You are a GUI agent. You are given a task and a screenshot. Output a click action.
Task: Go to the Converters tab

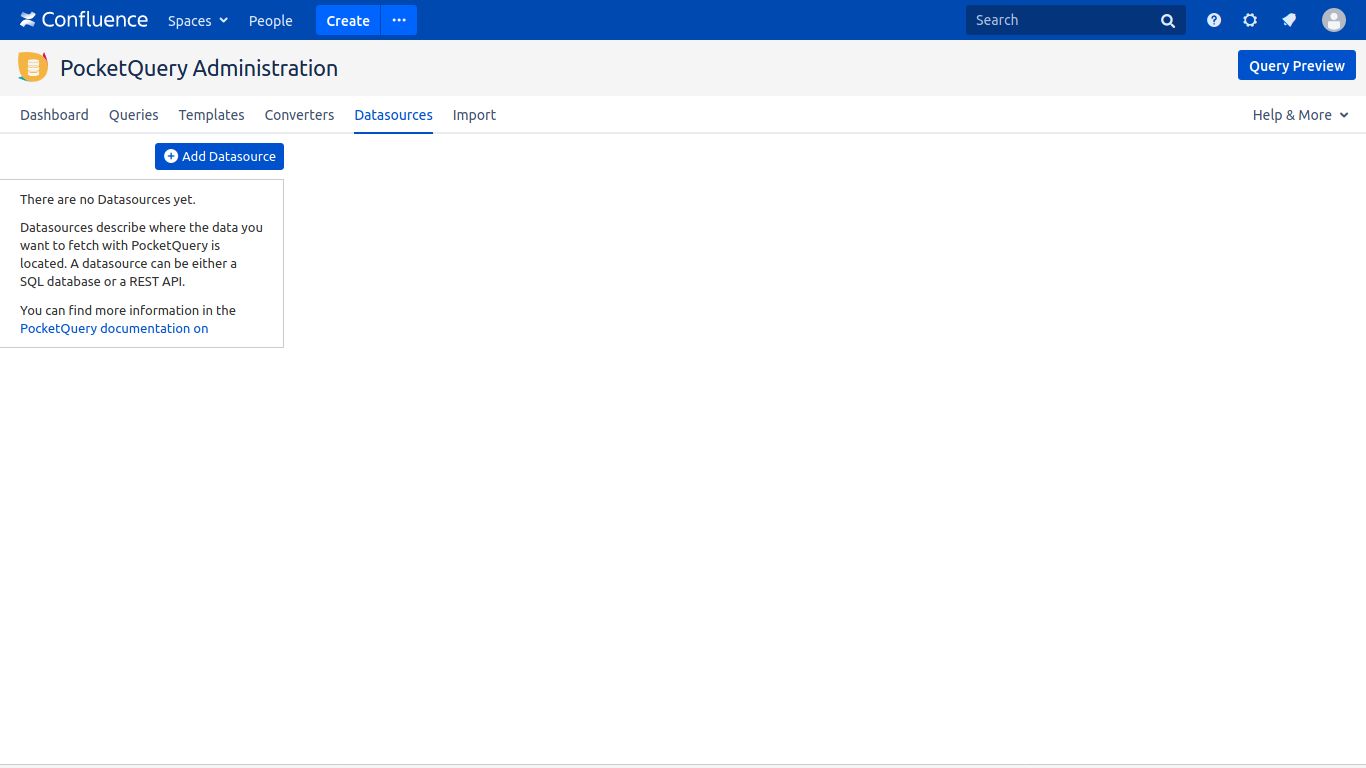click(x=299, y=115)
